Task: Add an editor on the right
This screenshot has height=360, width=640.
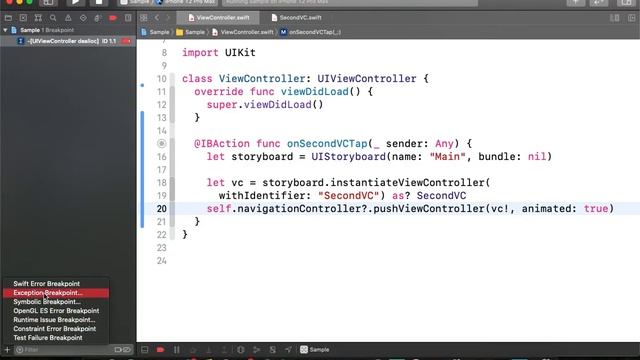Action: (631, 18)
